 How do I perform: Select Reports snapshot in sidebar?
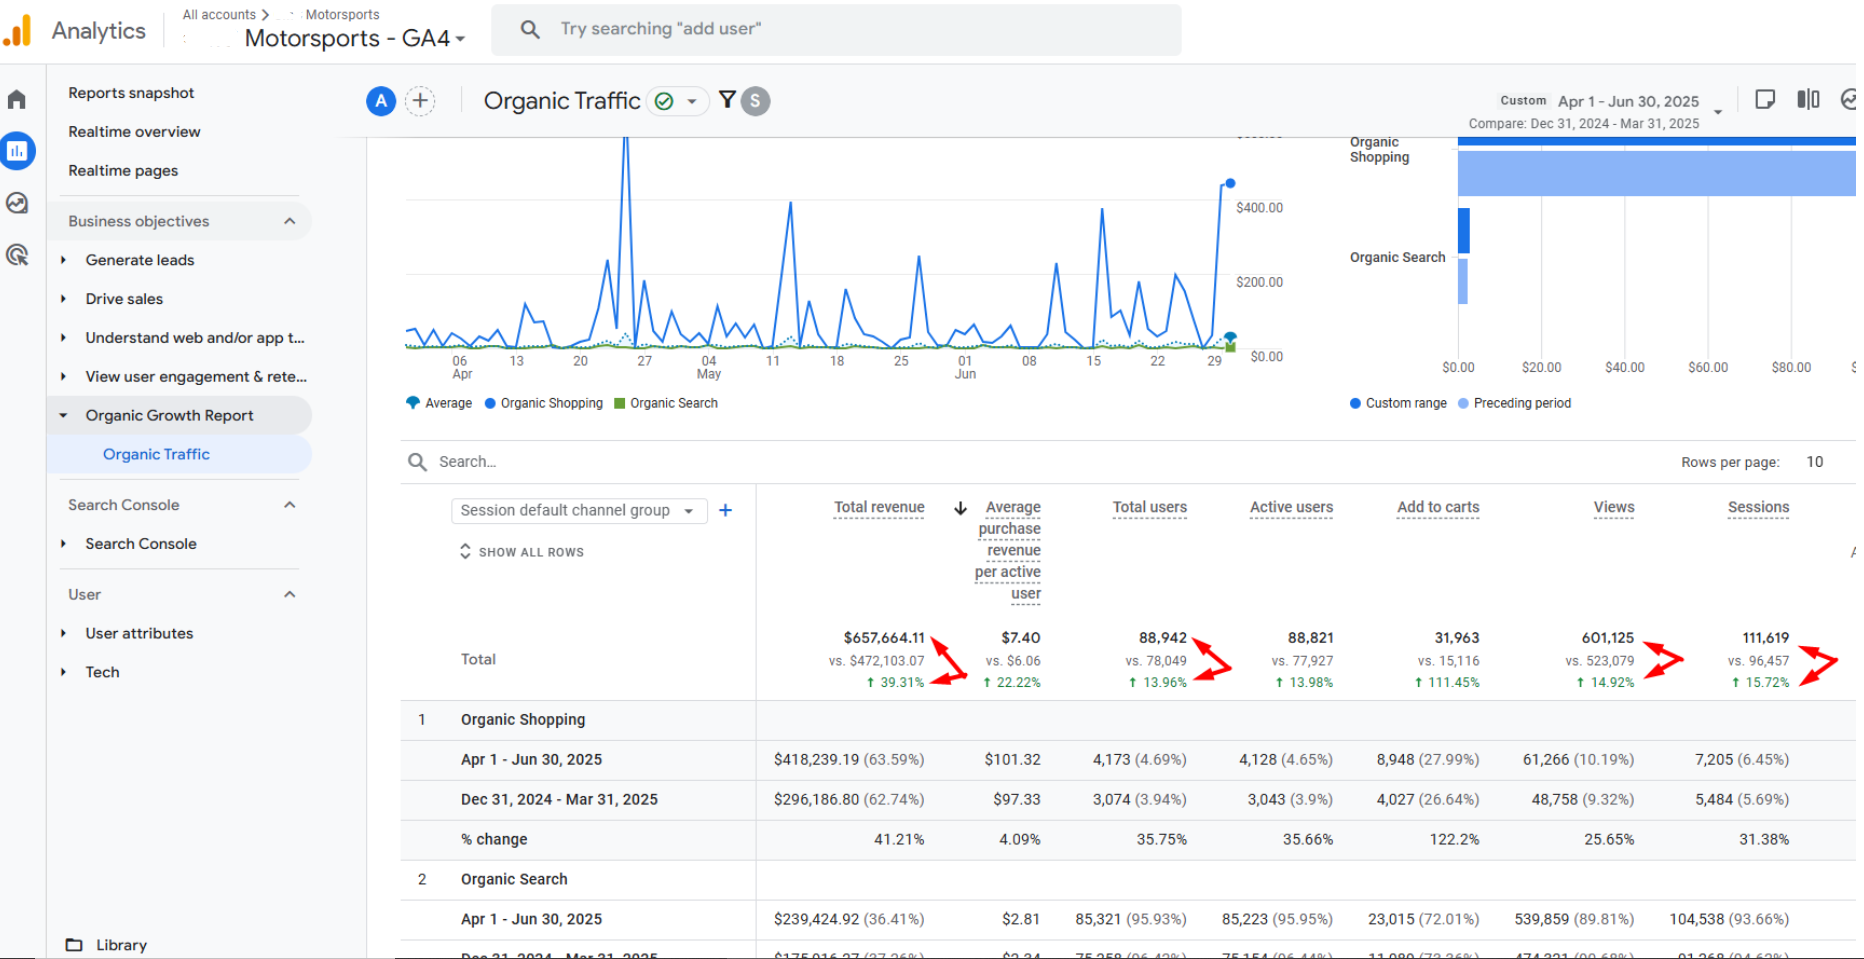coord(131,93)
